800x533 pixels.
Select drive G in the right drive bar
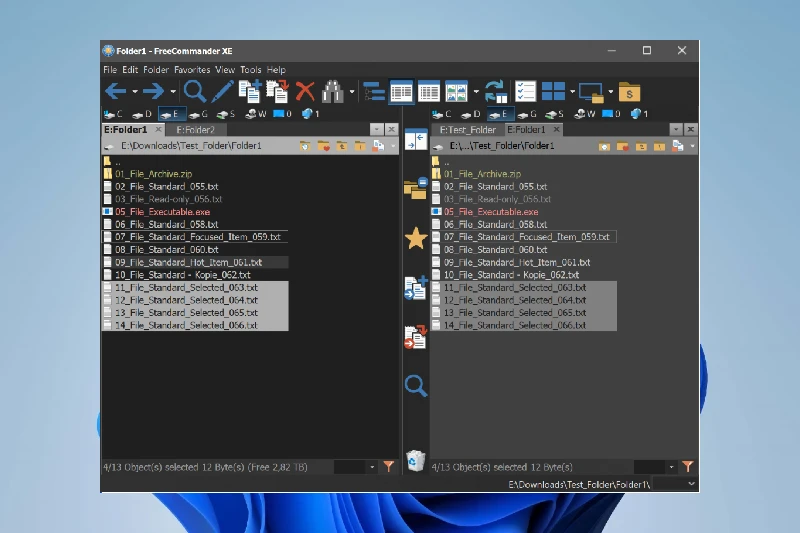[x=527, y=114]
